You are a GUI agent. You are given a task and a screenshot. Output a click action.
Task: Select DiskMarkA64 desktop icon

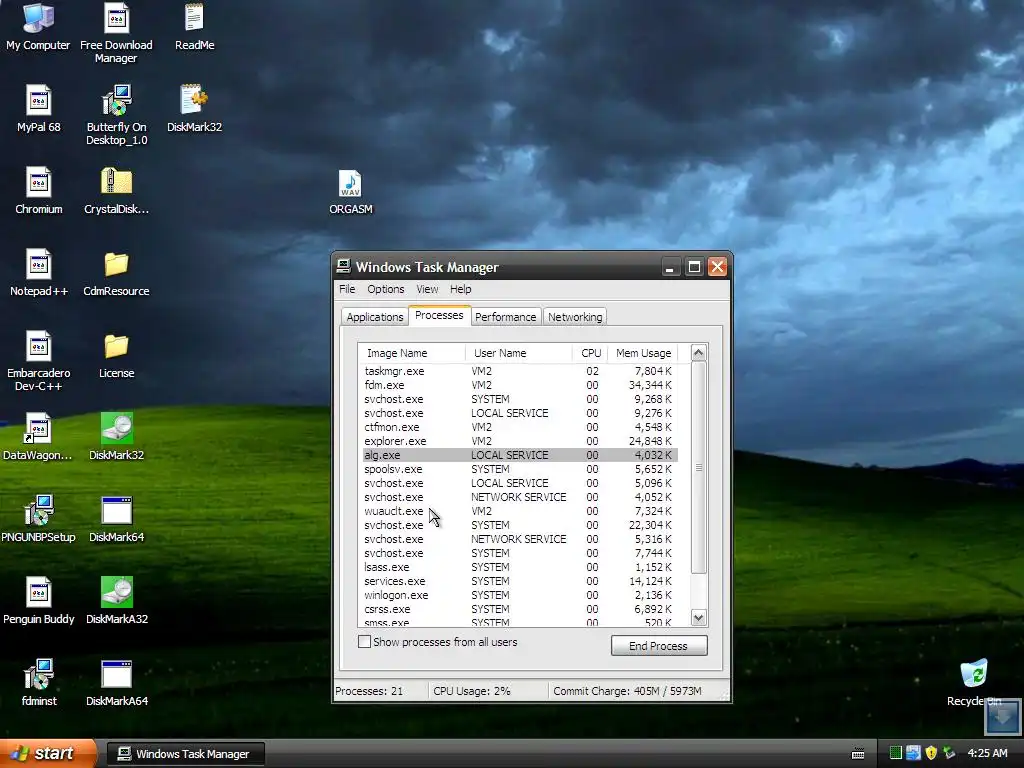pyautogui.click(x=116, y=682)
